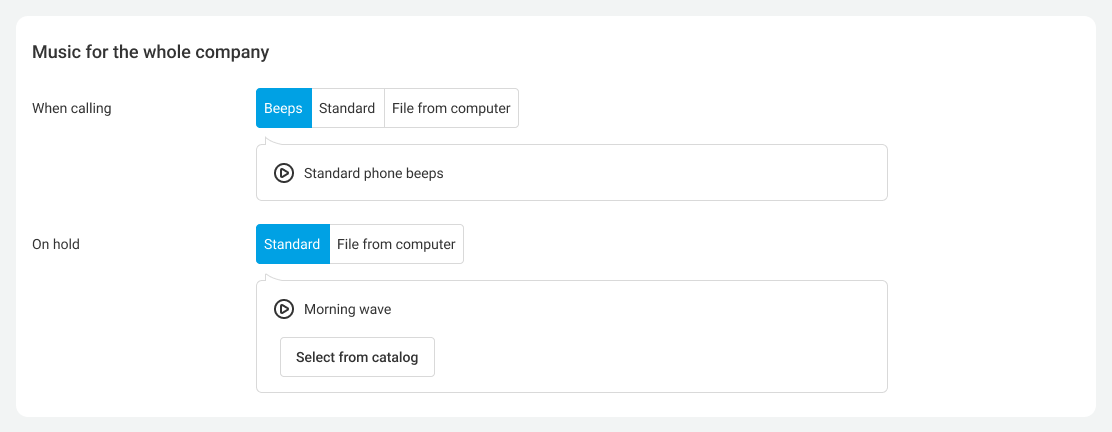Screen dimensions: 1112x432
Task: Switch On hold to File from computer
Action: (396, 244)
